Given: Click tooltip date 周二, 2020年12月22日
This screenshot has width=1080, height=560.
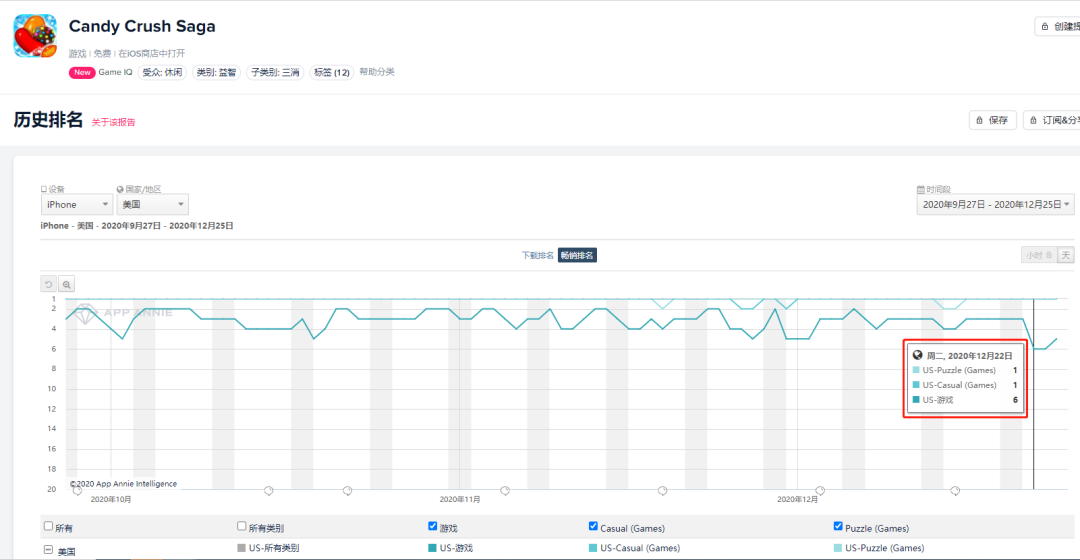Looking at the screenshot, I should point(969,356).
